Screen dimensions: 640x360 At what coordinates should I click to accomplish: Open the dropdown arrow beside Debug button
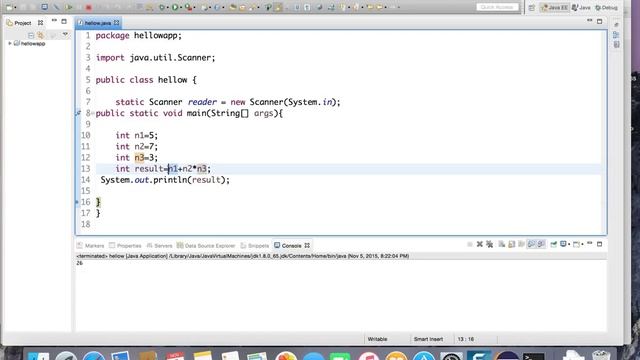pos(168,7)
